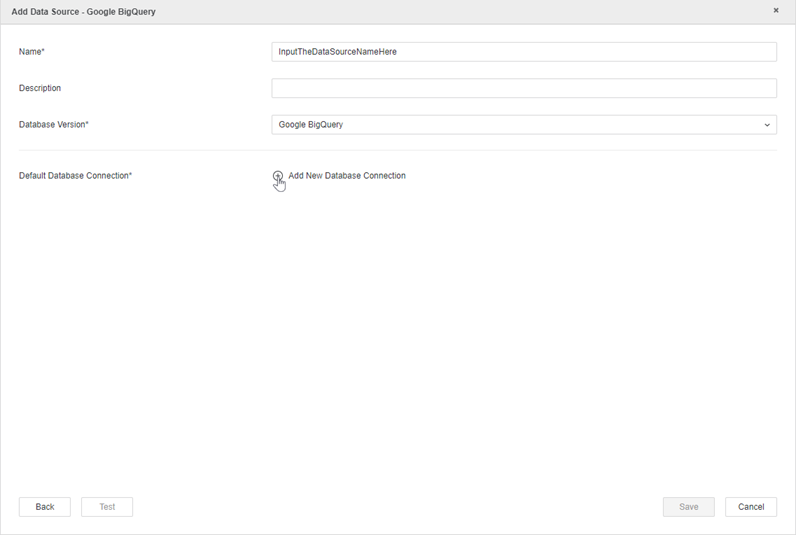This screenshot has width=796, height=535.
Task: Click the Name* field label
Action: [32, 52]
